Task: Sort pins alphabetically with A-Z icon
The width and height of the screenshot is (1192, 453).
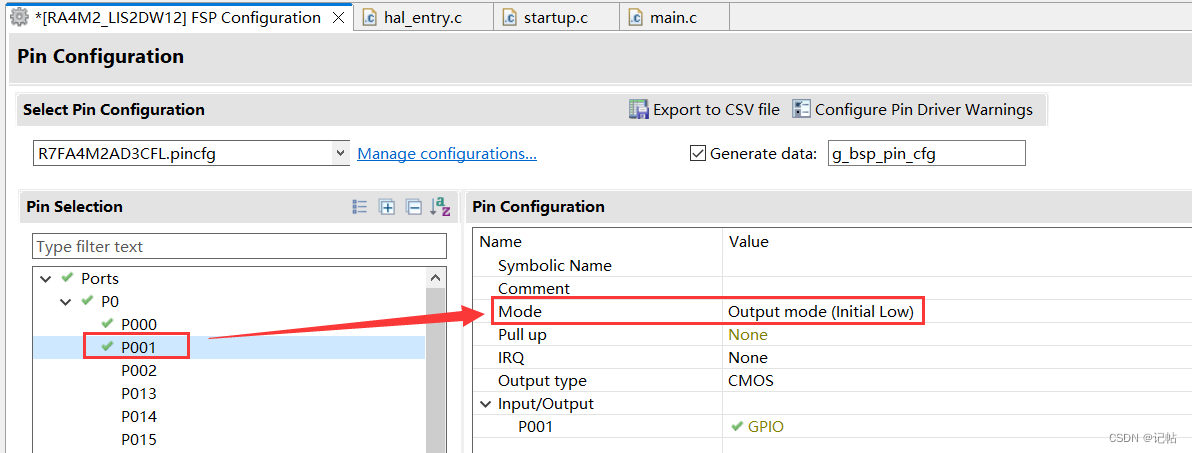Action: click(440, 207)
